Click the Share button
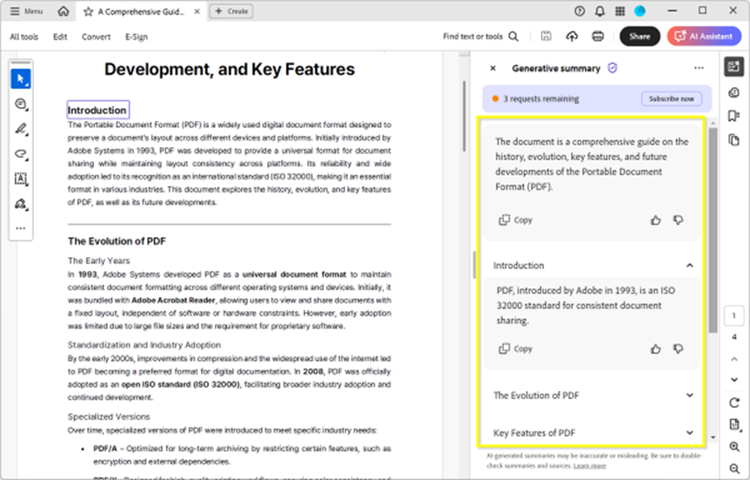750x480 pixels. 640,36
